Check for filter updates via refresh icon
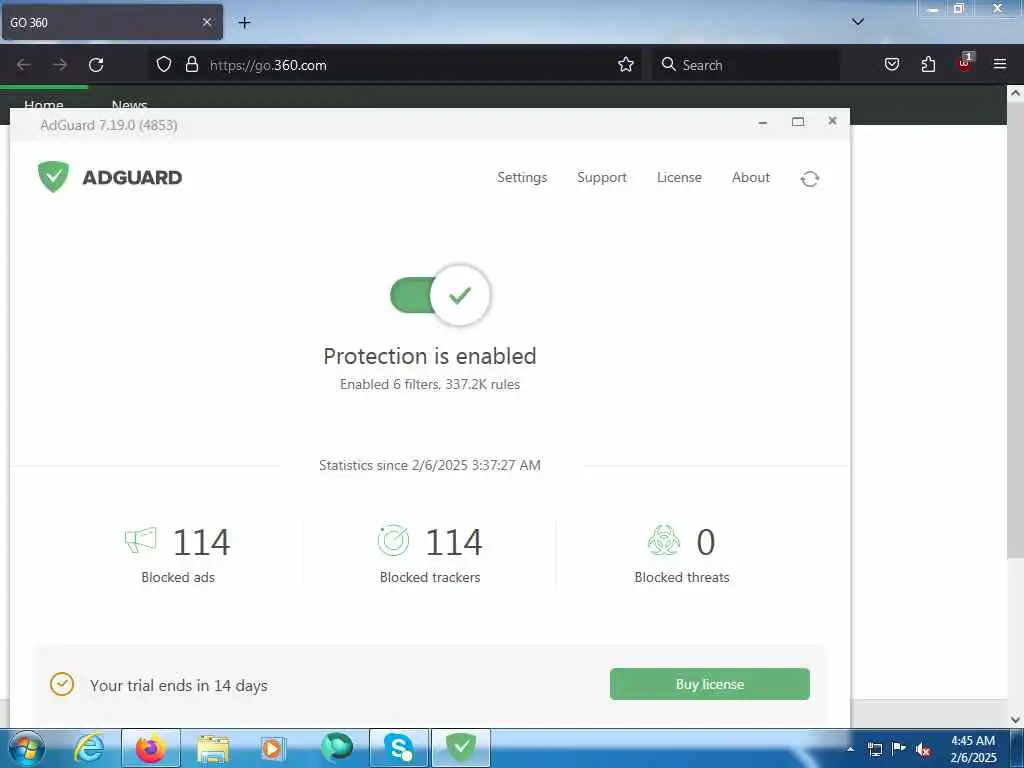Screen dimensions: 1024x768 click(810, 178)
